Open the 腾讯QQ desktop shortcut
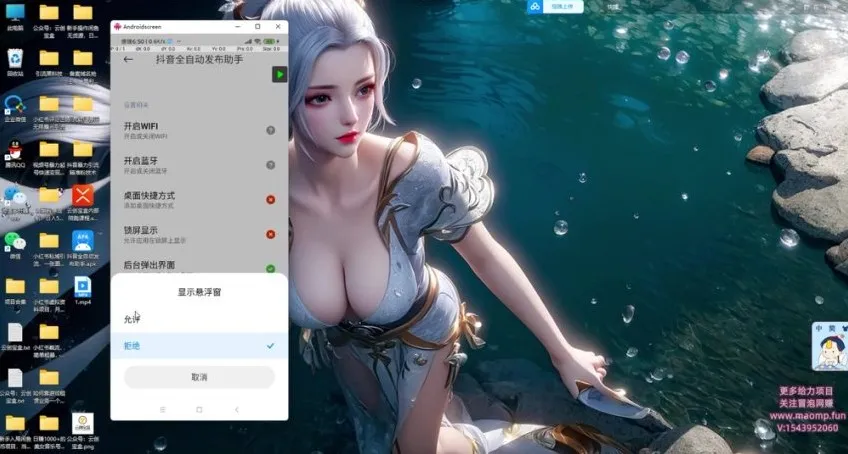This screenshot has height=454, width=848. pos(15,154)
